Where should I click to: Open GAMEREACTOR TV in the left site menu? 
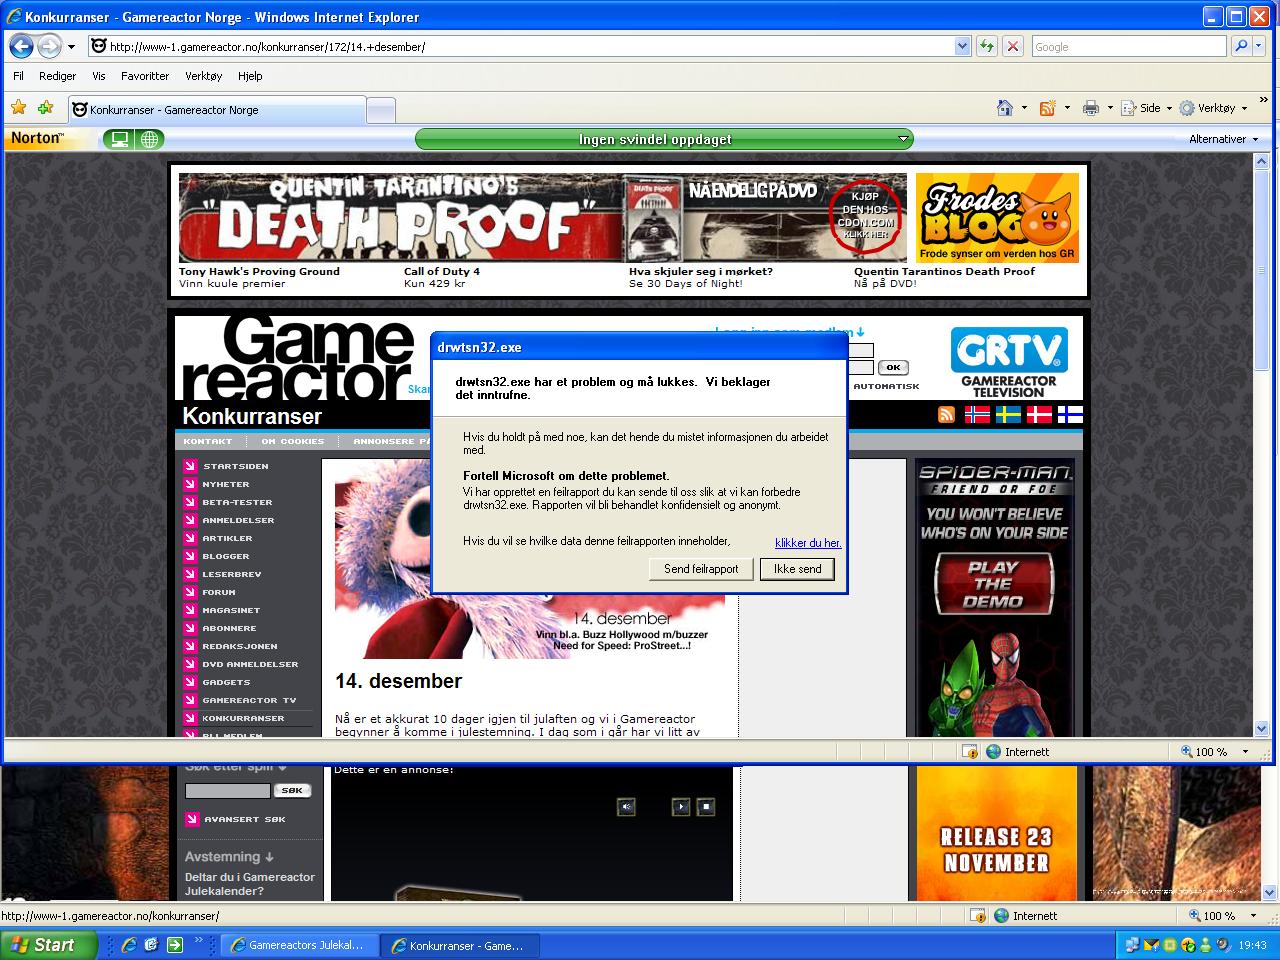tap(249, 700)
